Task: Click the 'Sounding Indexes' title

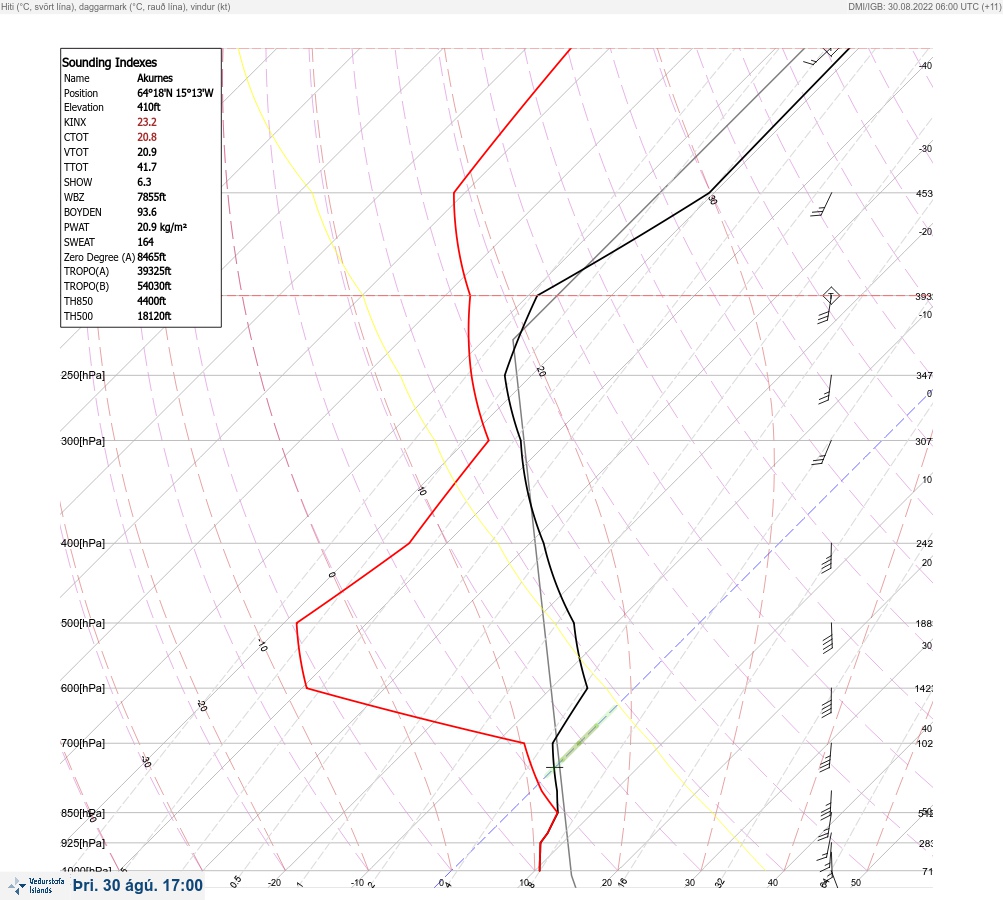Action: pyautogui.click(x=109, y=62)
